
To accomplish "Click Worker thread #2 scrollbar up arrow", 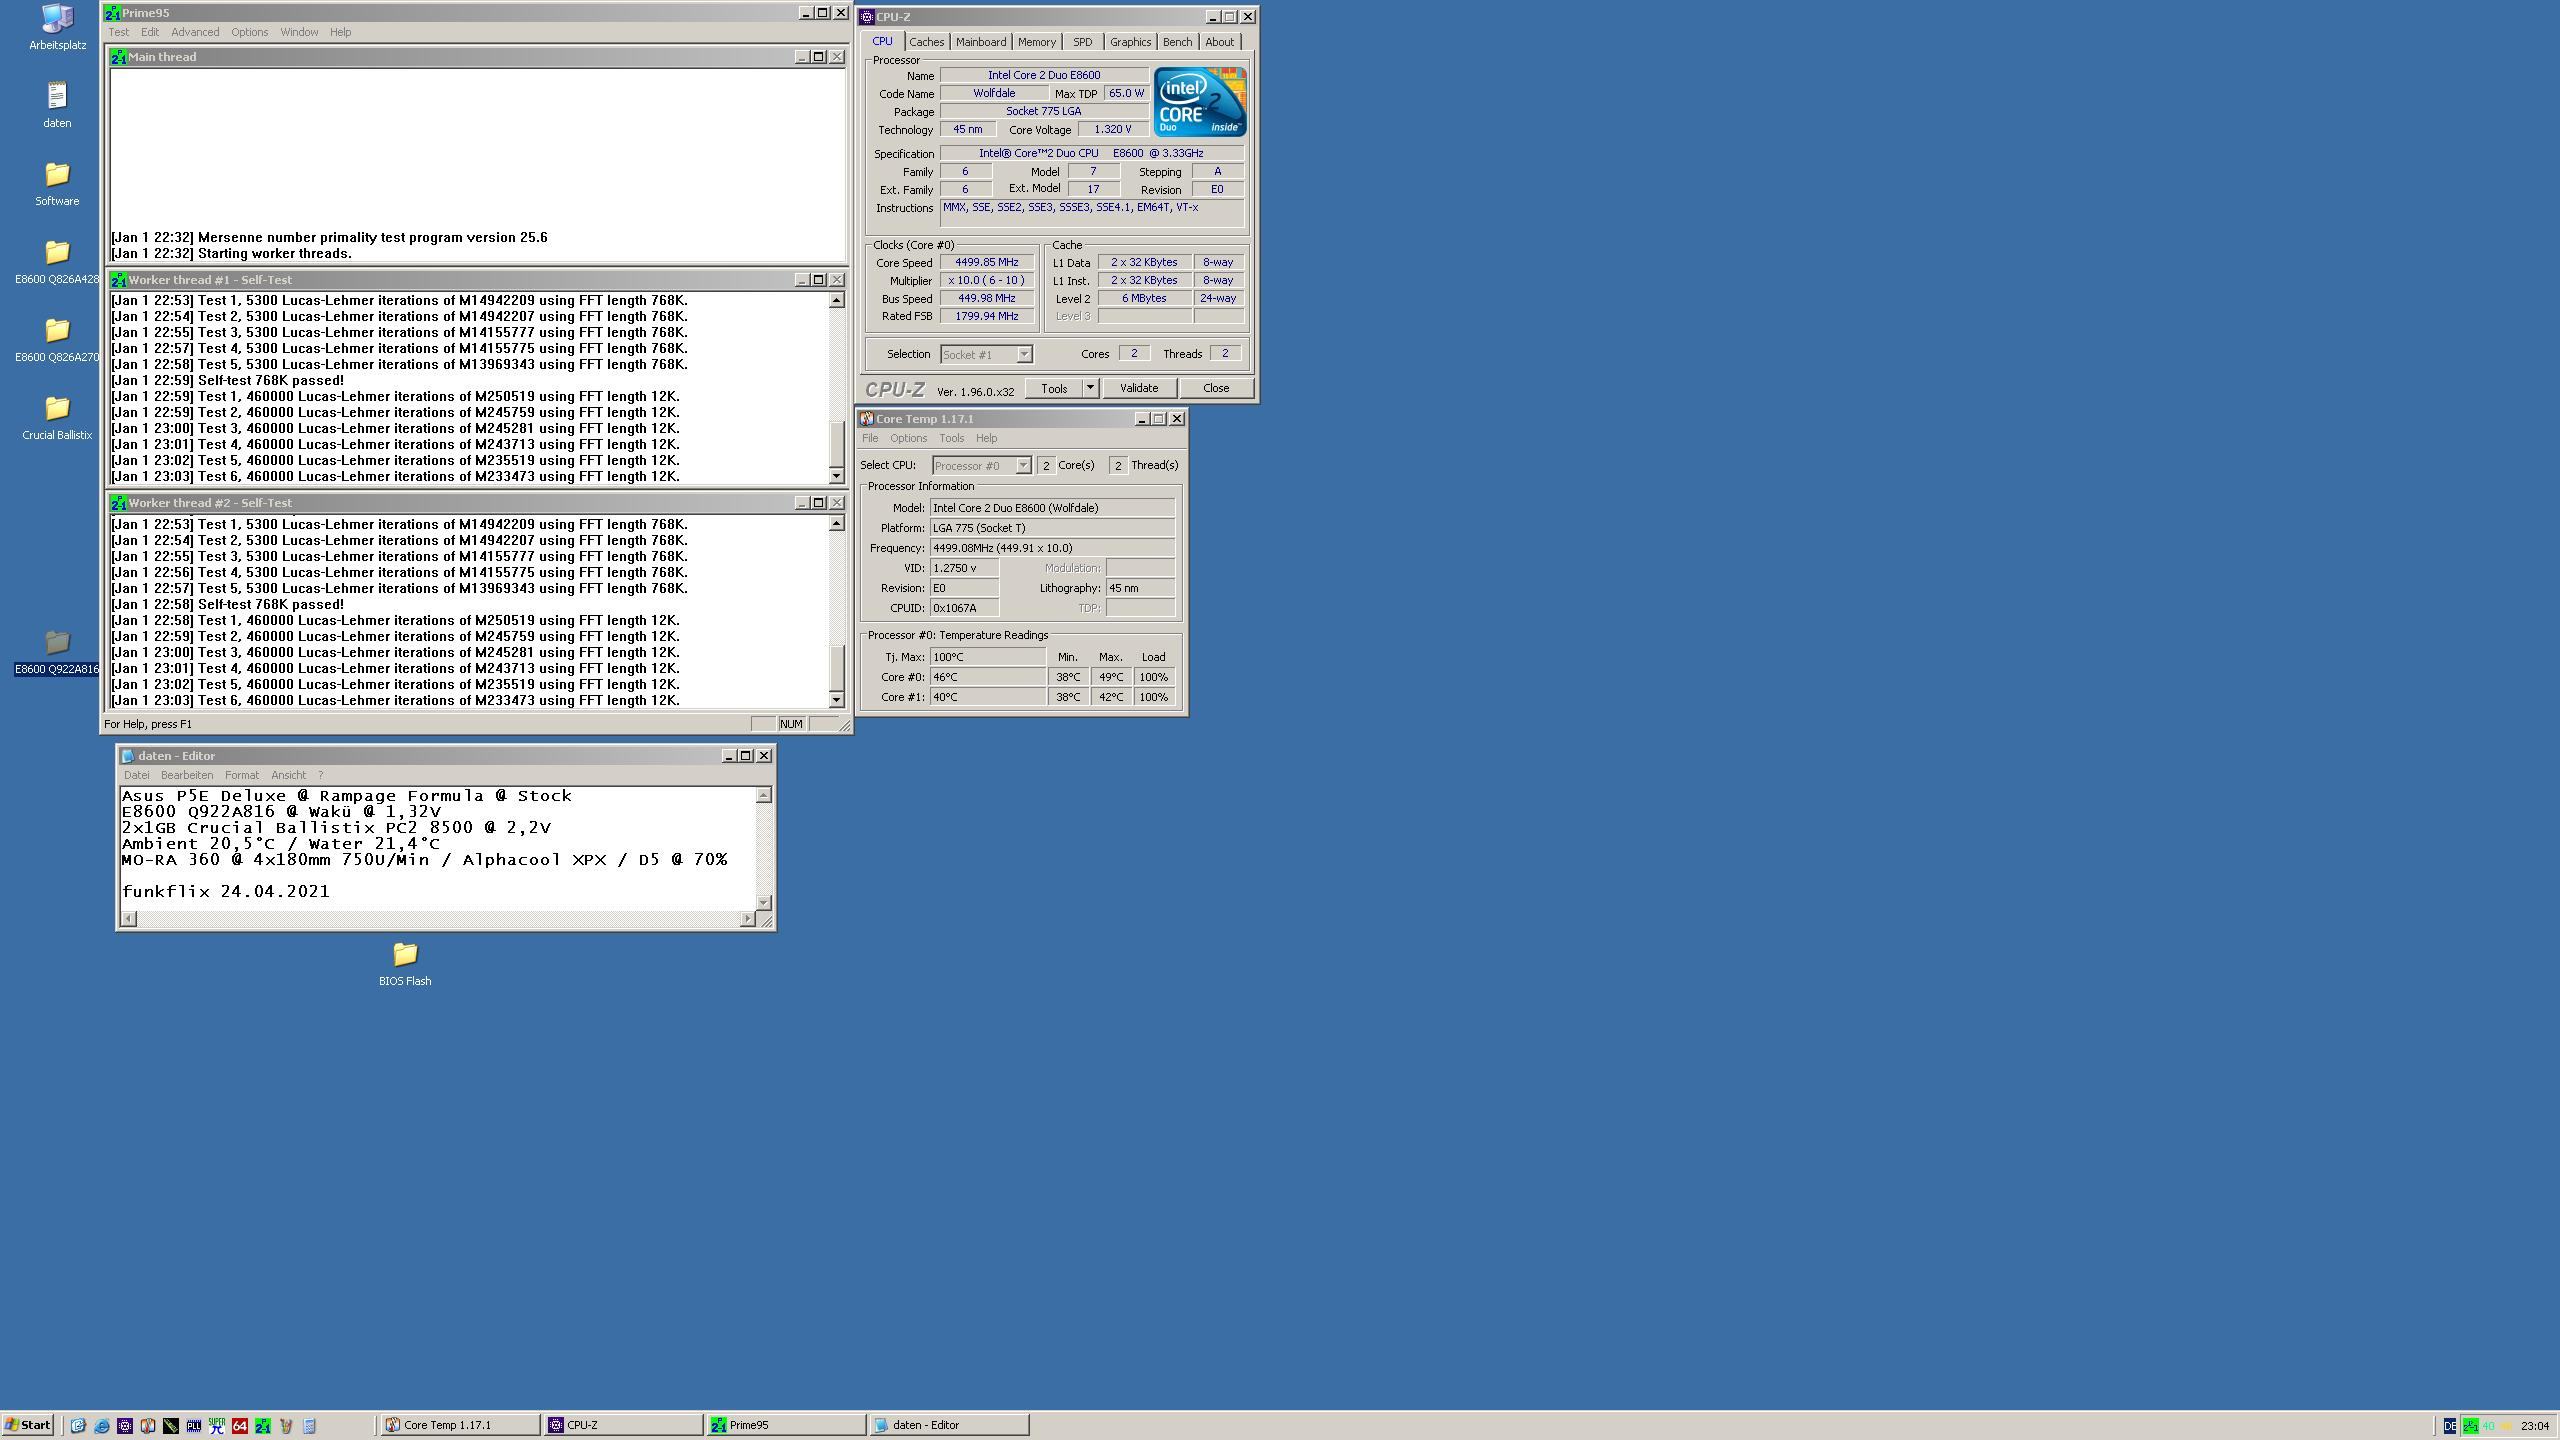I will click(837, 524).
